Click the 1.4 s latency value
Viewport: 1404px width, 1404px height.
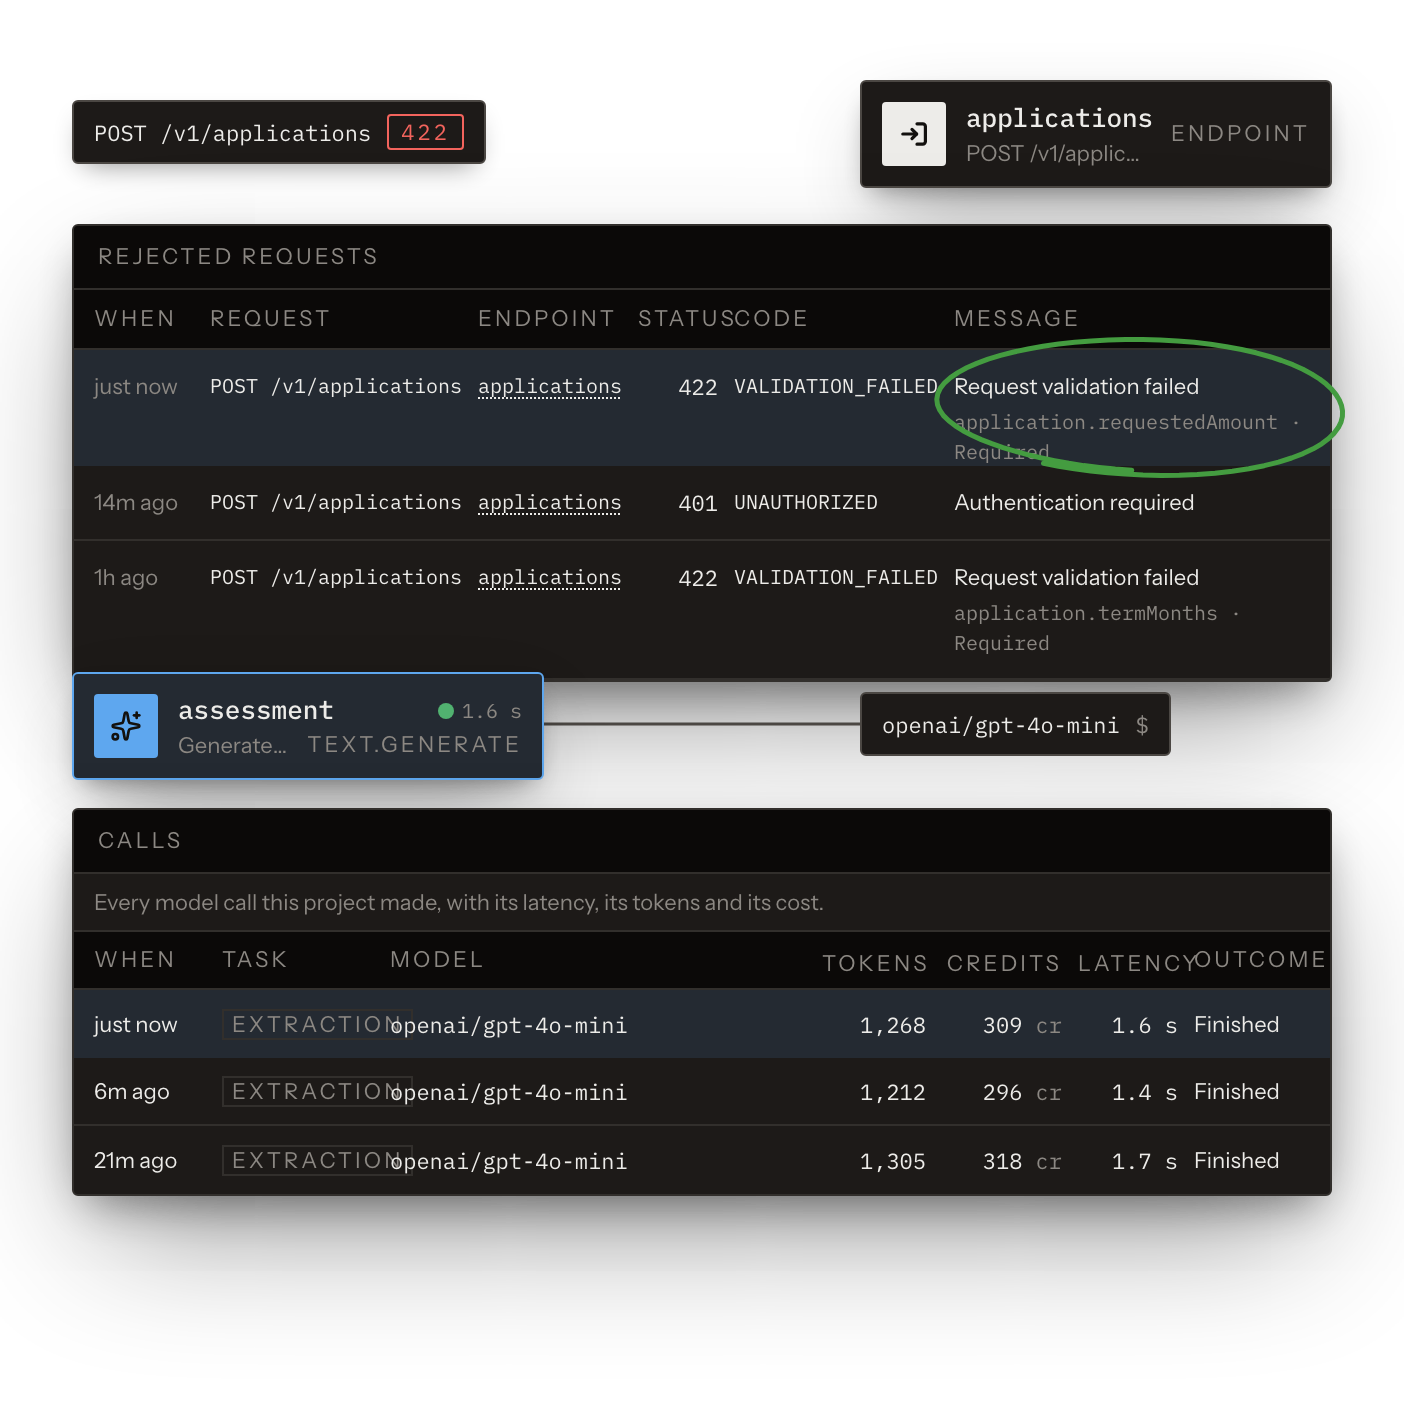(x=1144, y=1092)
